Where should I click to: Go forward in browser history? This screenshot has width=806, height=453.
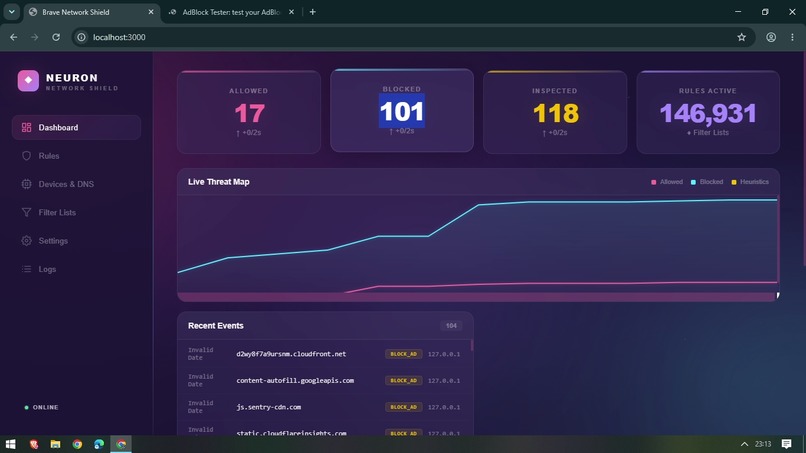click(34, 37)
